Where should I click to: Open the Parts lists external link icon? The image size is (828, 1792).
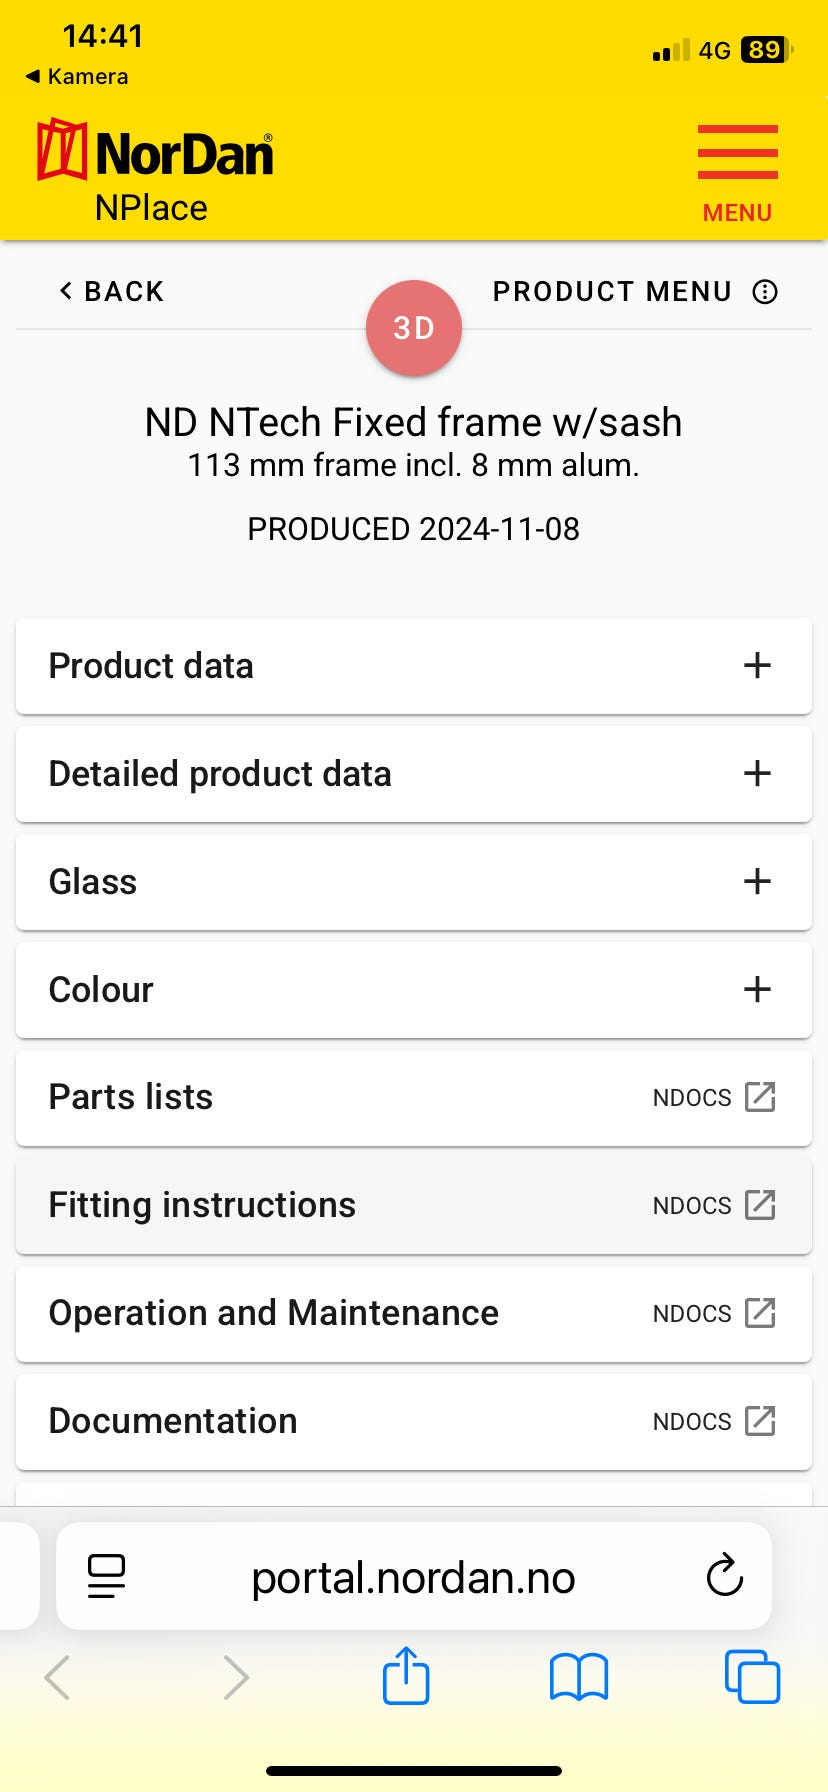pyautogui.click(x=760, y=1097)
